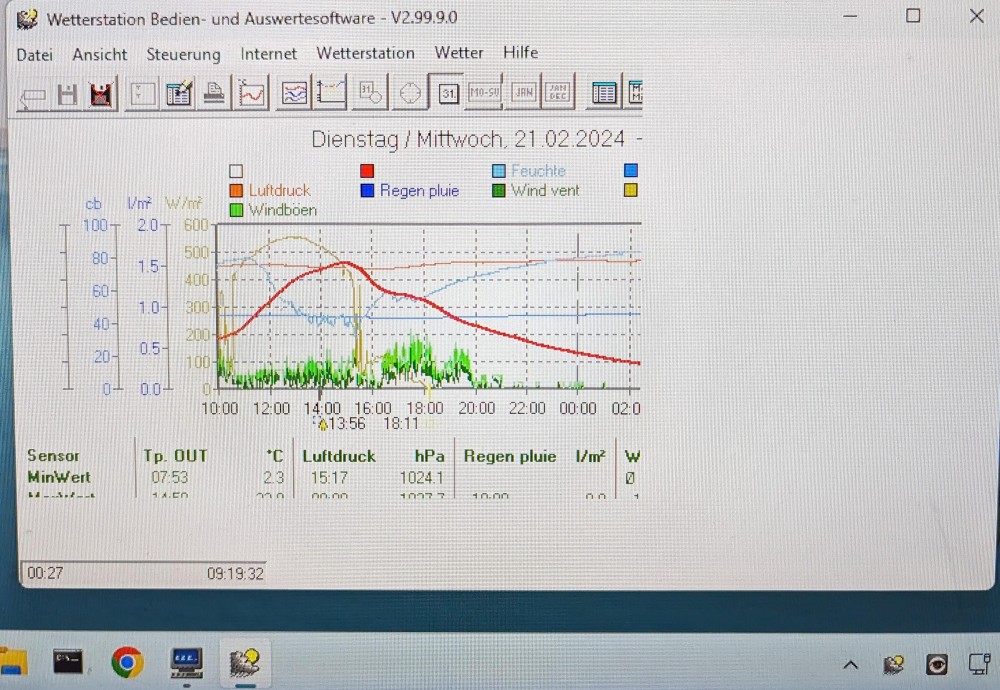Toggle the Regen pluie blue legend box
The width and height of the screenshot is (1000, 690).
tap(367, 190)
